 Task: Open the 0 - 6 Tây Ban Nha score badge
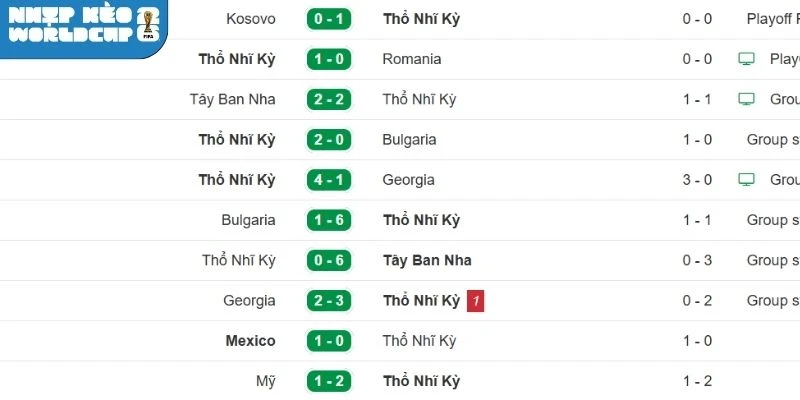(x=329, y=260)
